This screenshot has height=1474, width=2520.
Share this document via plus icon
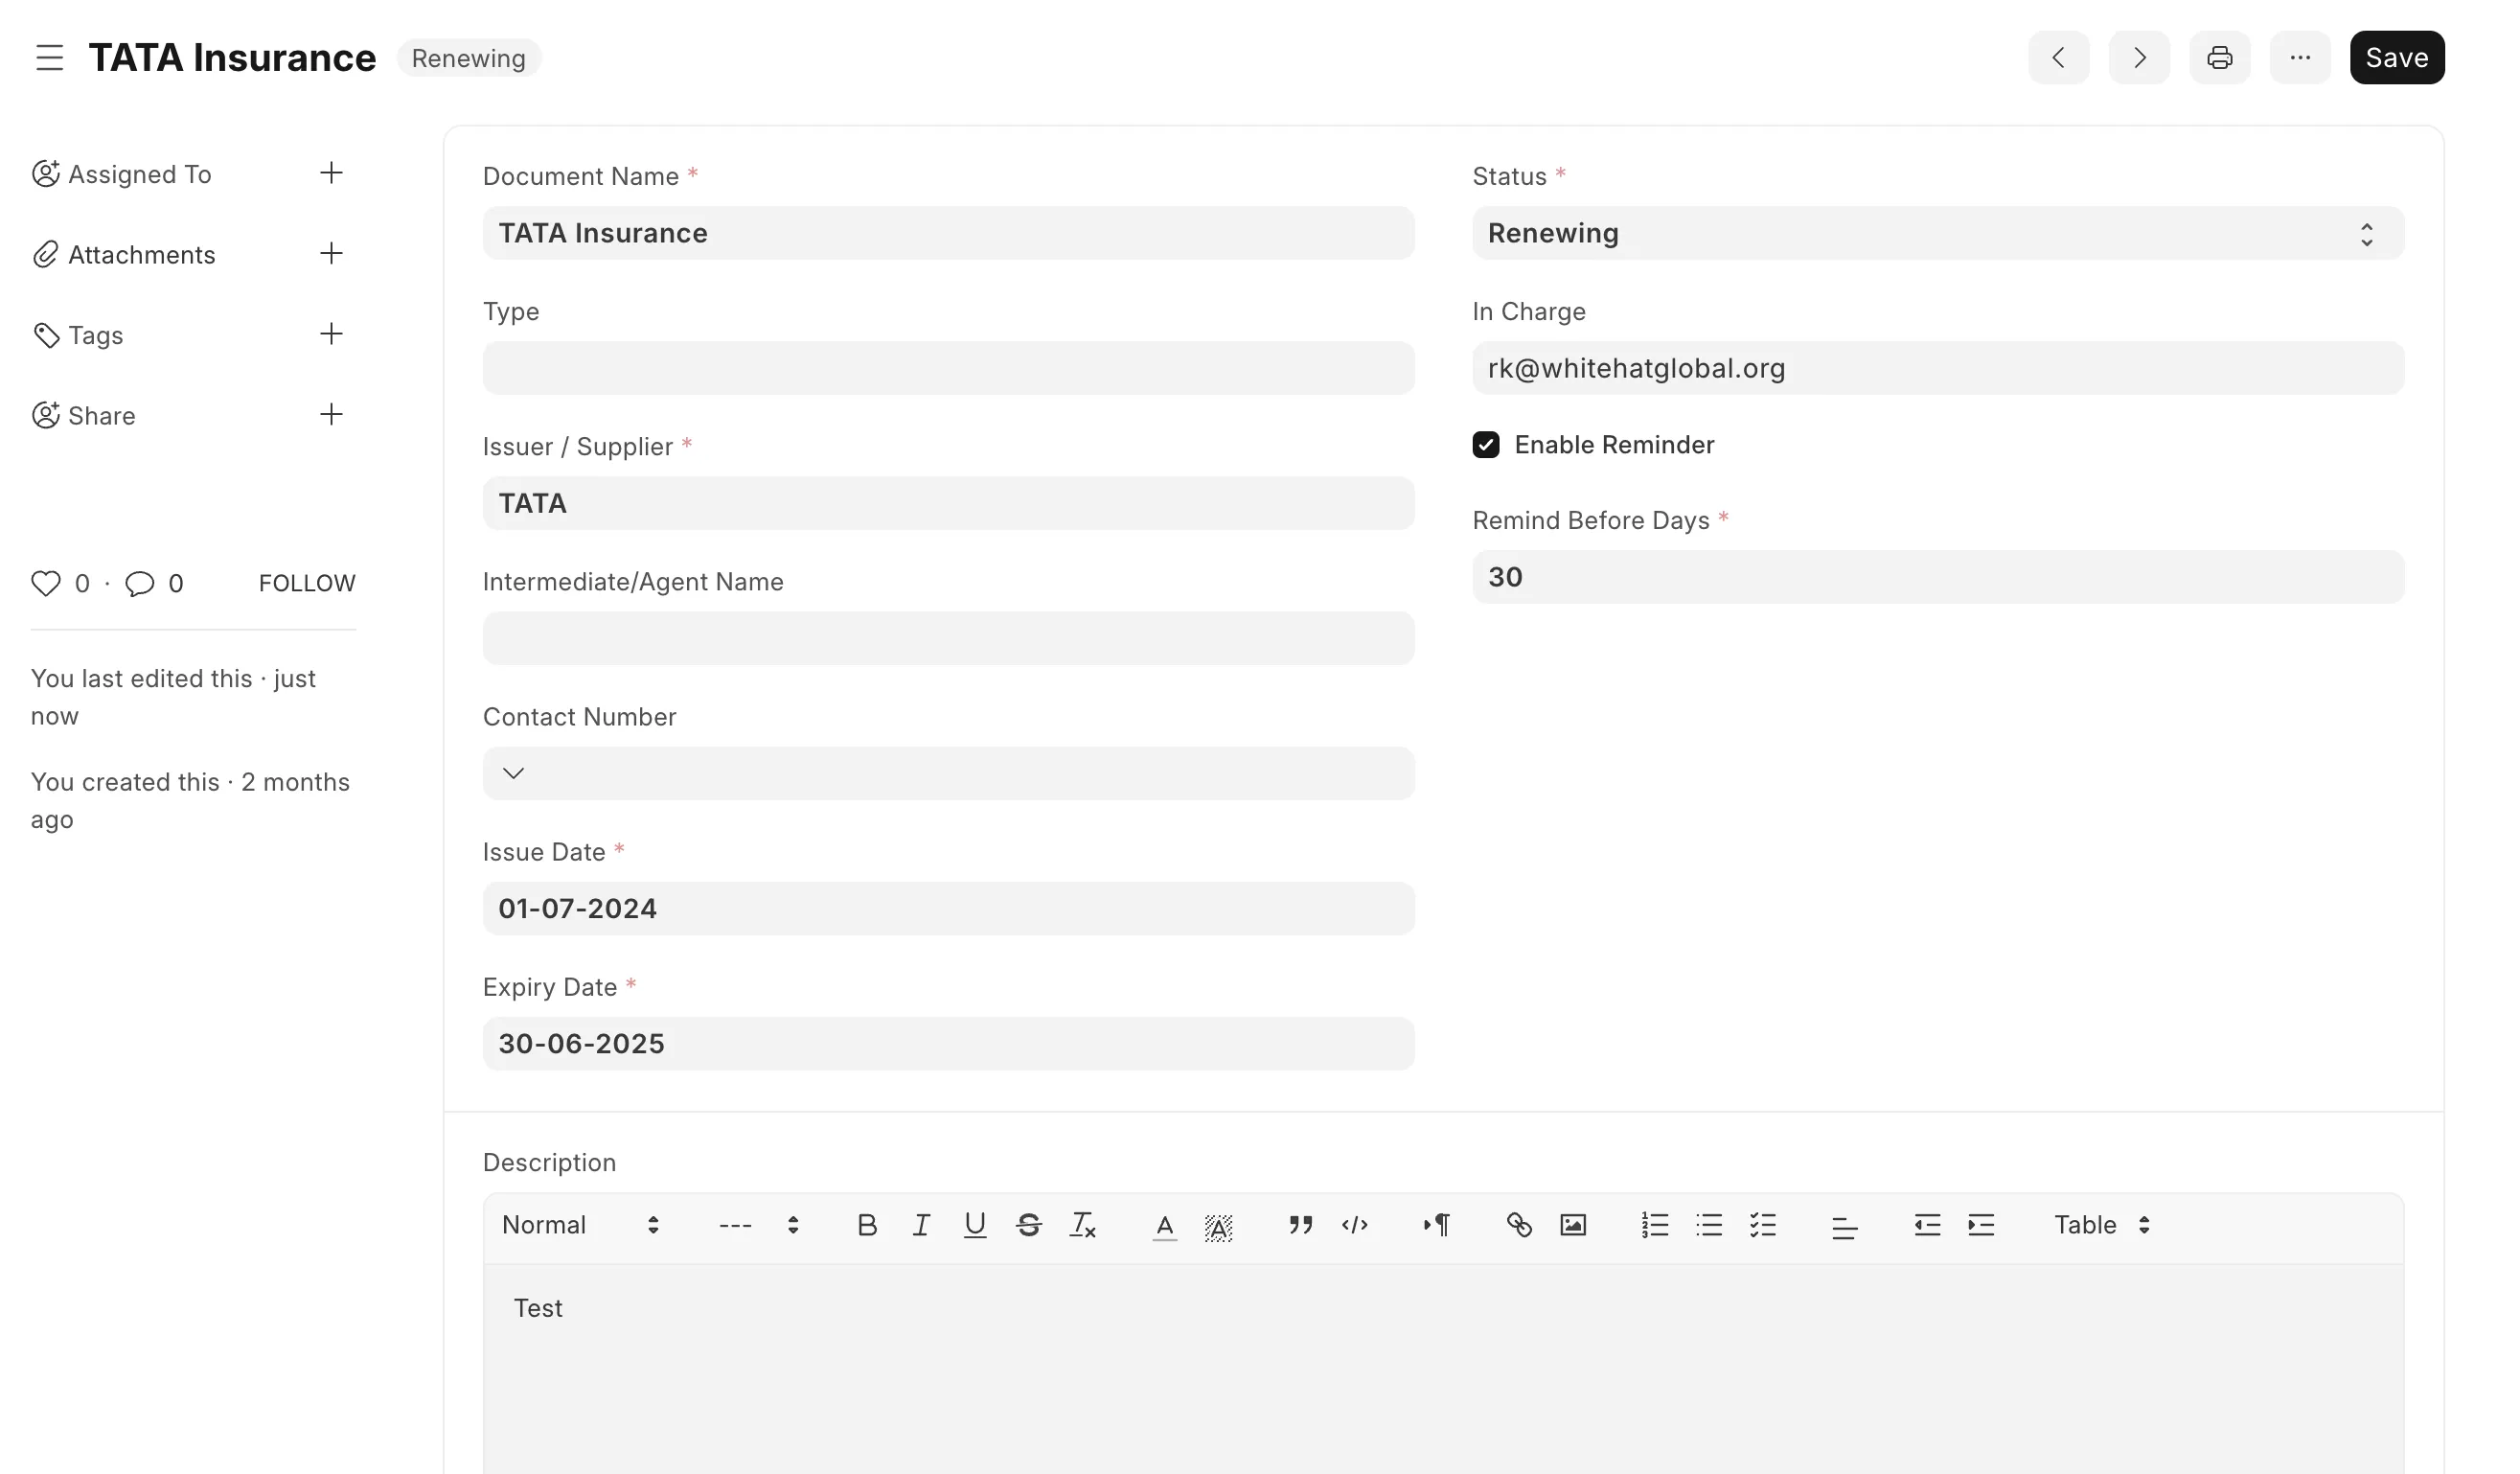click(x=331, y=415)
